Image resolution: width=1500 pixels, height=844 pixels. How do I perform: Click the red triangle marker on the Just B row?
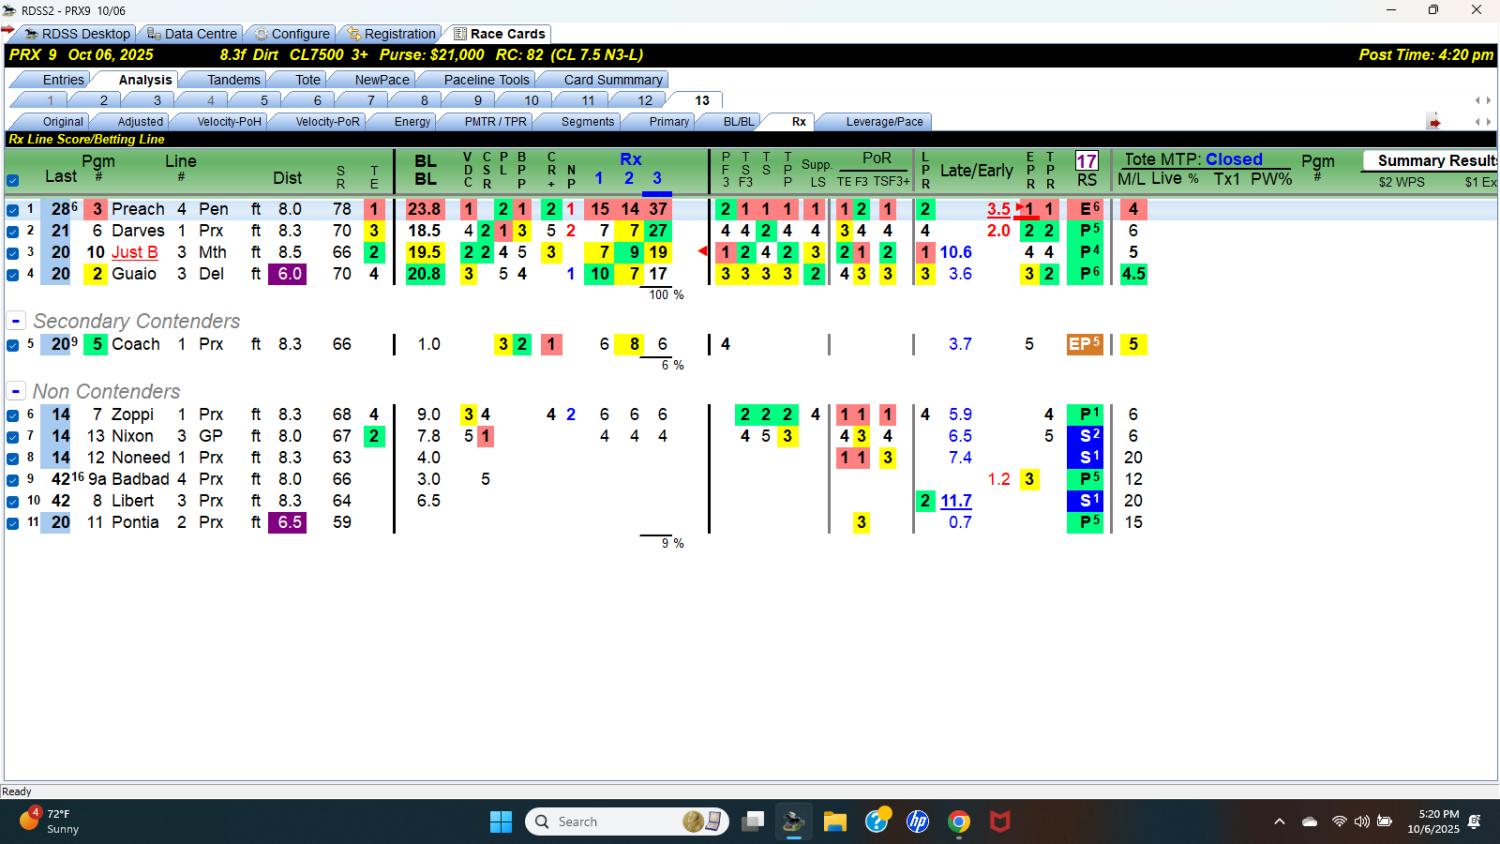tap(703, 252)
